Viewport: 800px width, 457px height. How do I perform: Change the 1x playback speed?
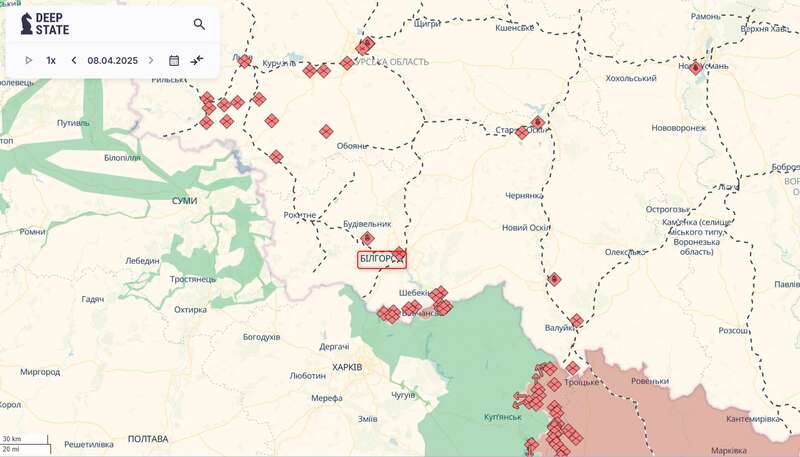(51, 60)
